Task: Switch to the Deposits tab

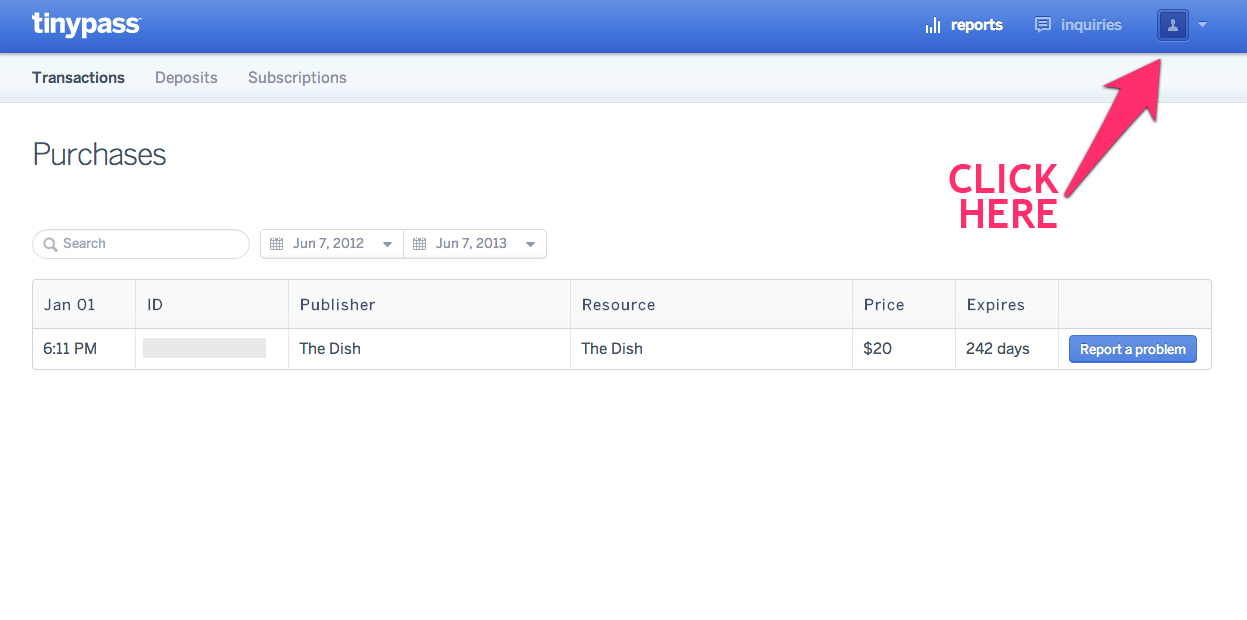Action: click(x=186, y=78)
